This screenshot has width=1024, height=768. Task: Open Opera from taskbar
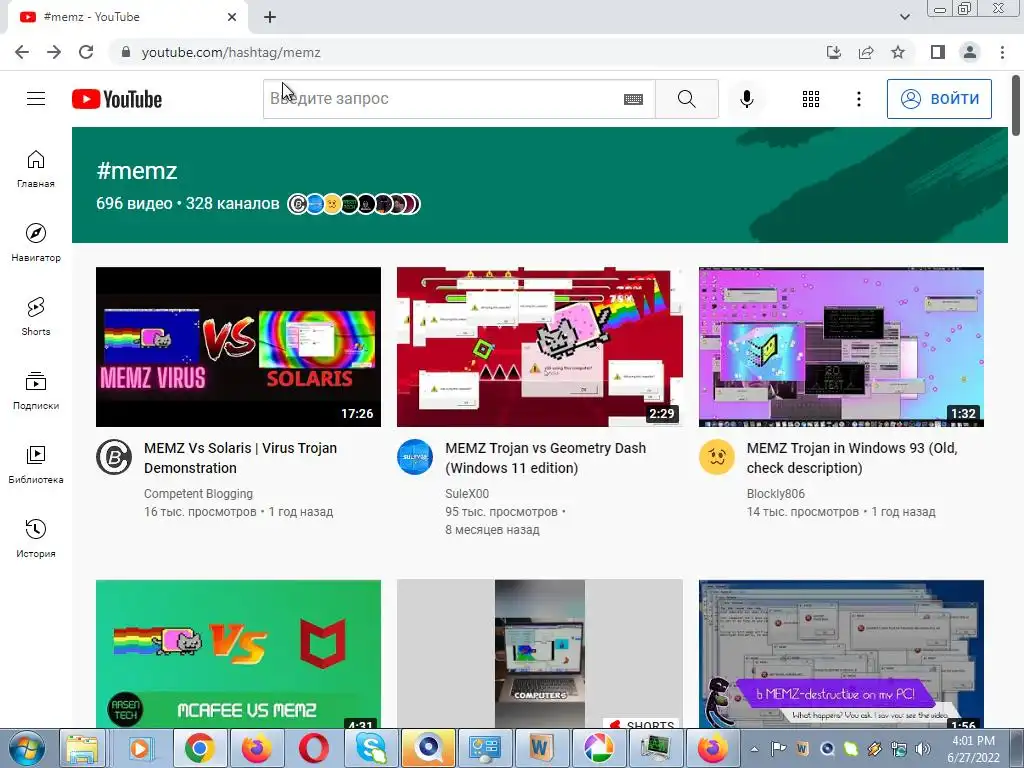point(313,748)
